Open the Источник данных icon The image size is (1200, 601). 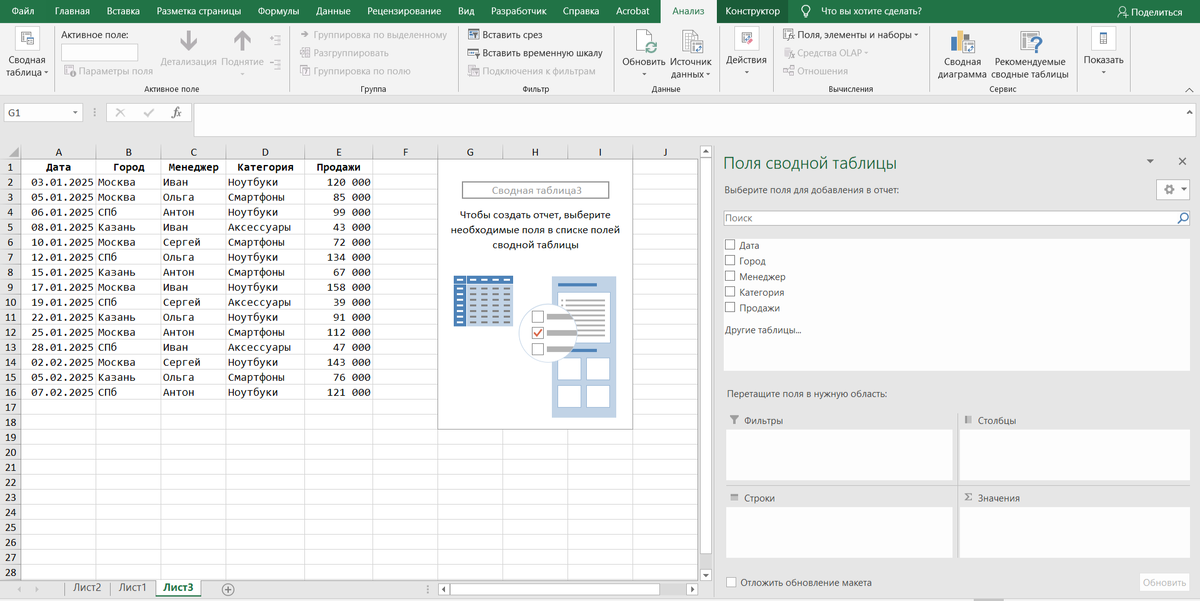pyautogui.click(x=690, y=43)
